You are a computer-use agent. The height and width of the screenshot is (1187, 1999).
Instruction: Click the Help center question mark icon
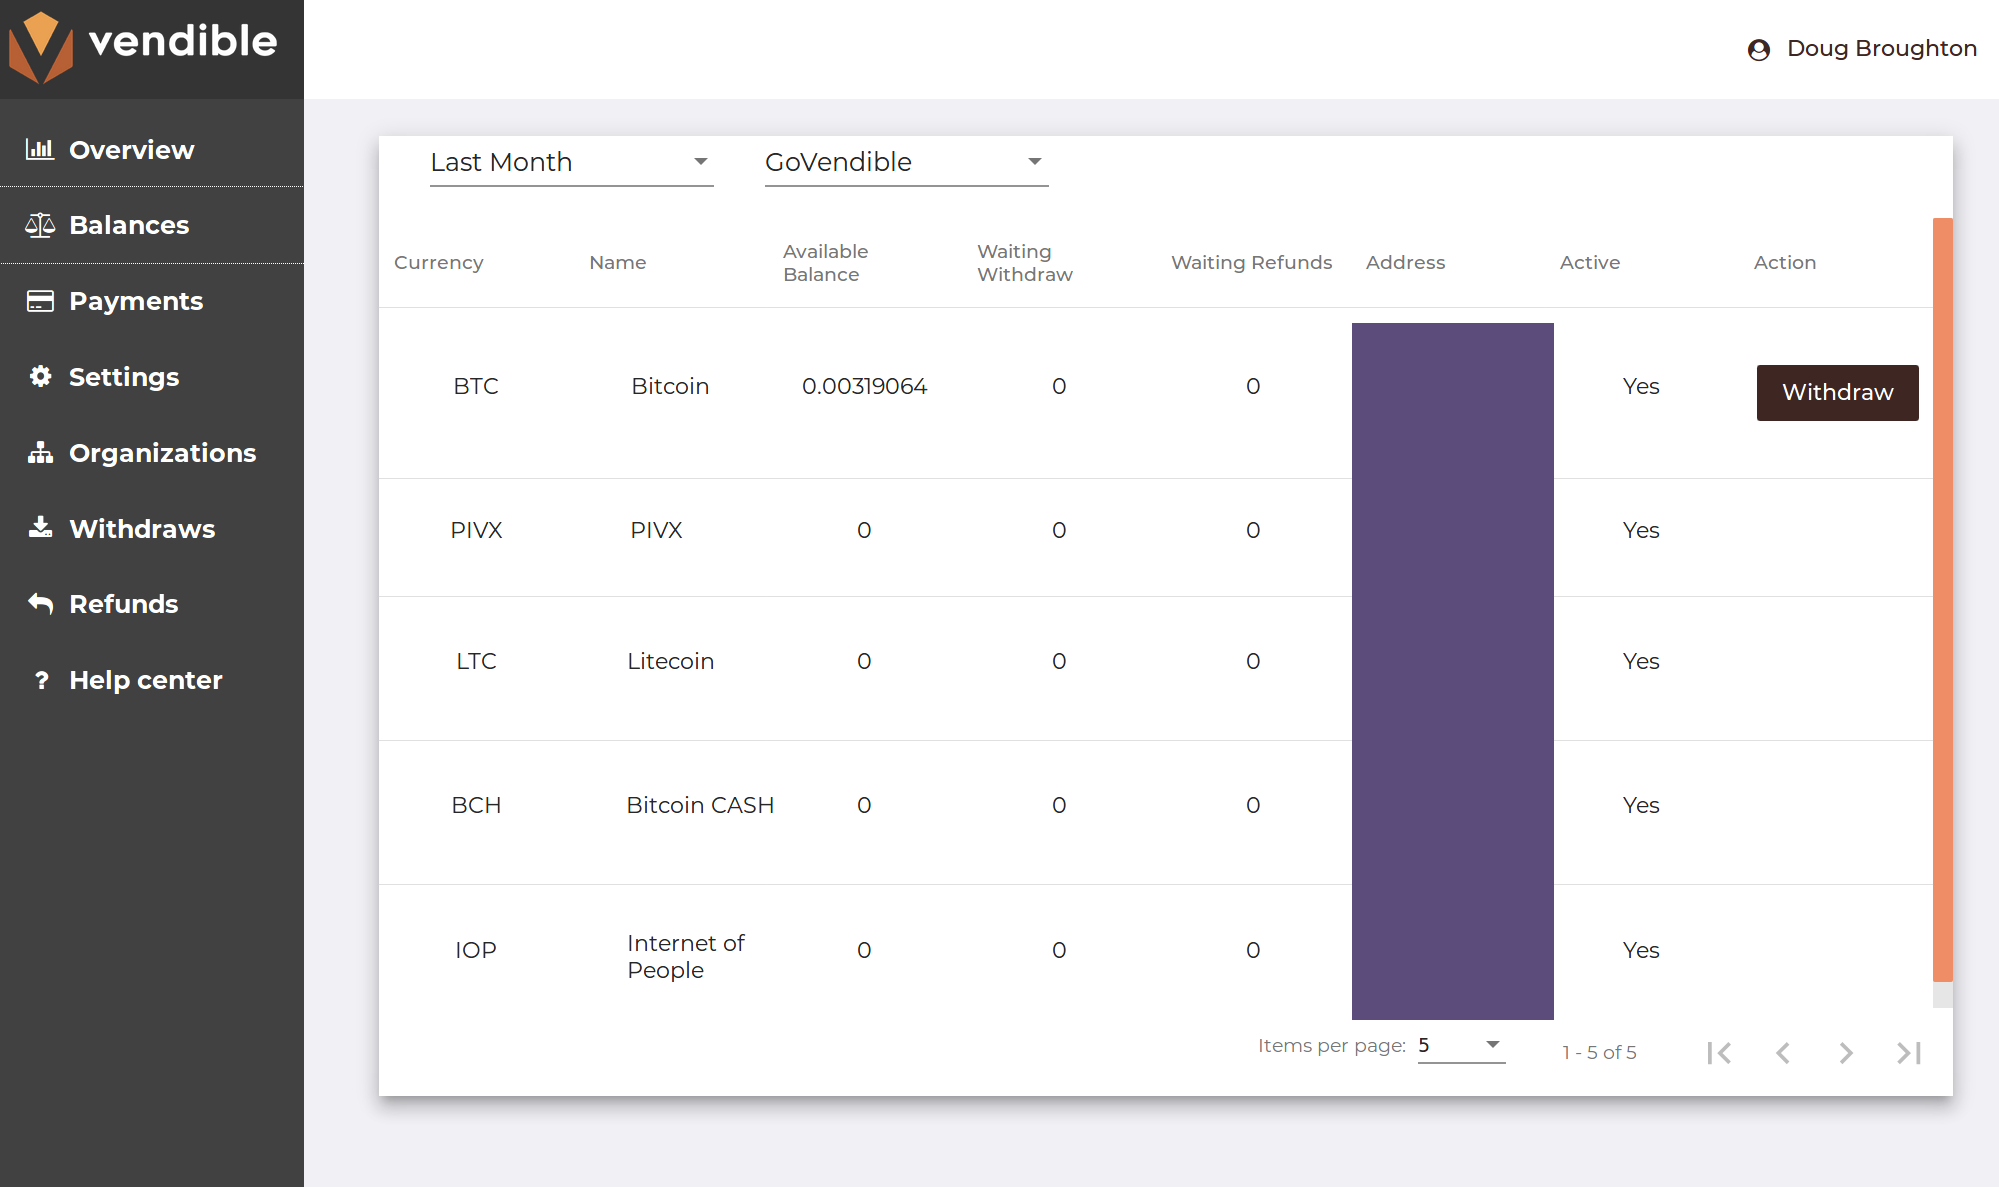[41, 680]
